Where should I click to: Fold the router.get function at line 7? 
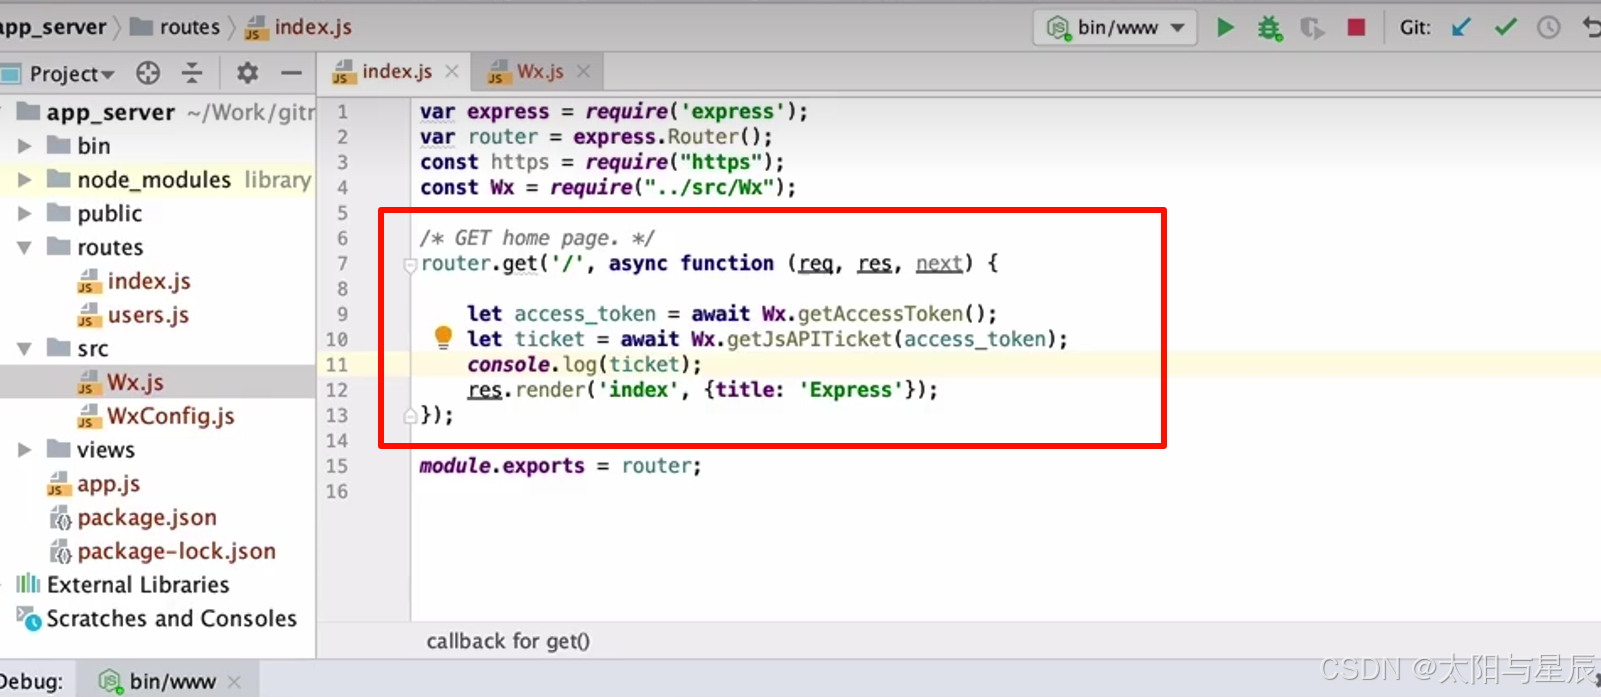tap(410, 265)
